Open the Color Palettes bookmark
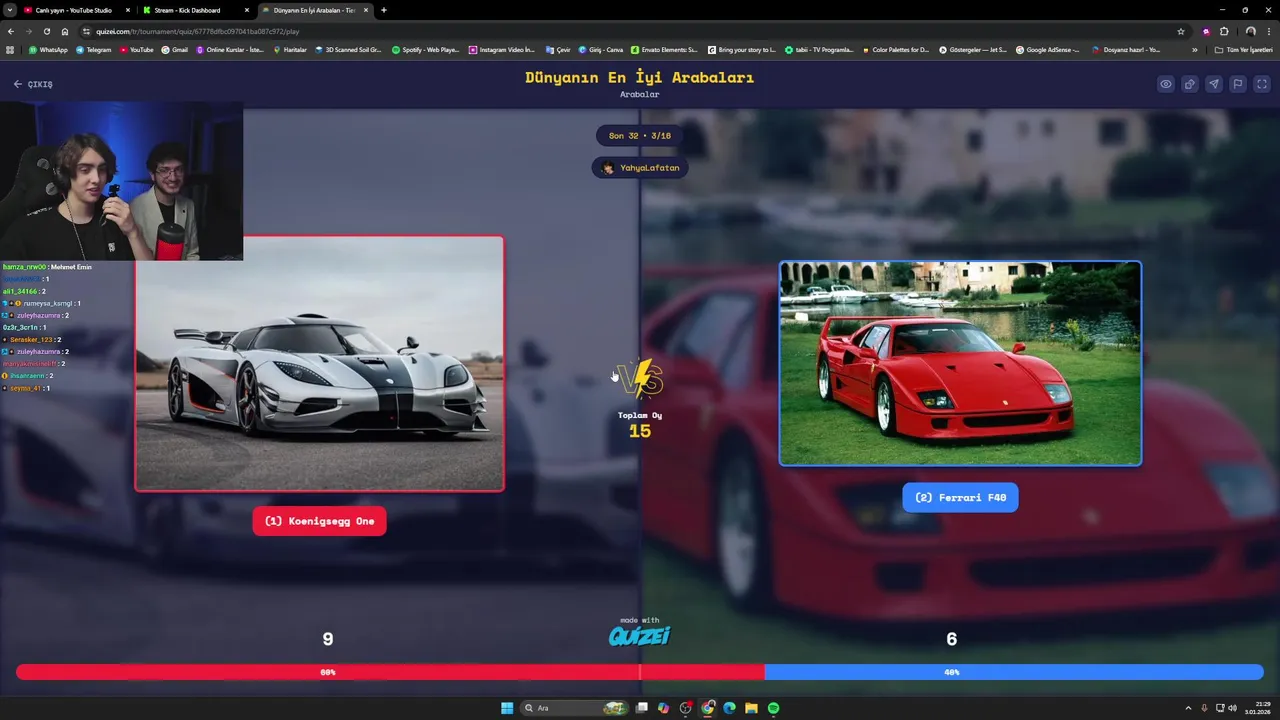The image size is (1280, 720). click(896, 49)
